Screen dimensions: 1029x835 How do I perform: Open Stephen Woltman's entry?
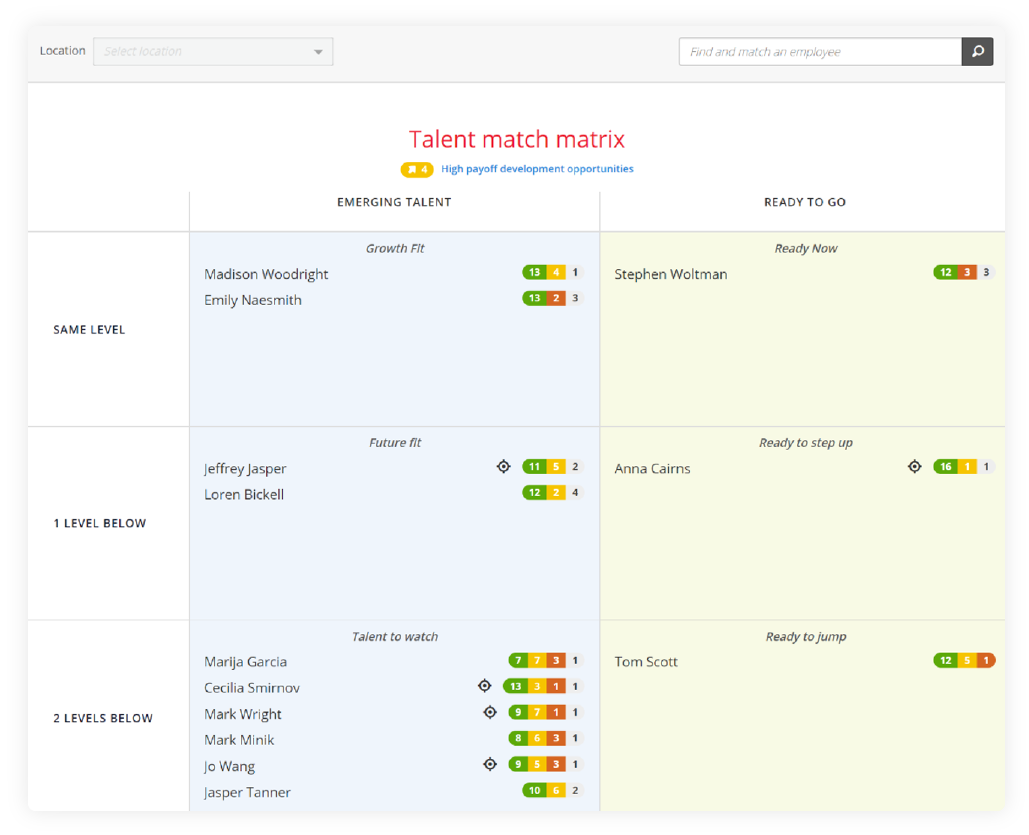(x=671, y=274)
